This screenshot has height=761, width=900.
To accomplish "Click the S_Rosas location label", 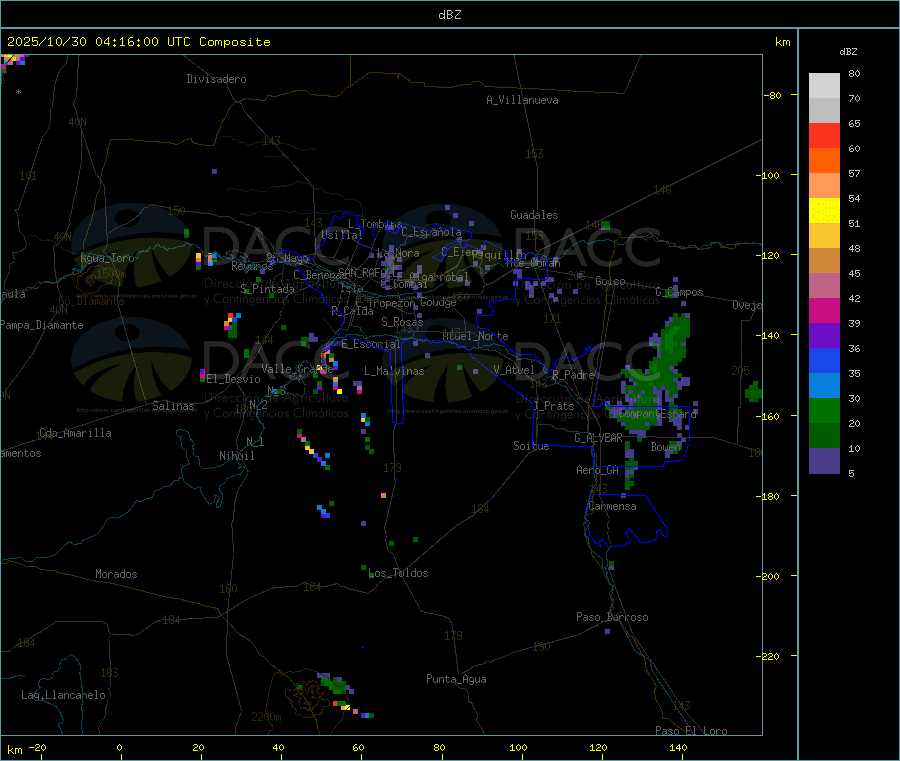I will point(402,322).
